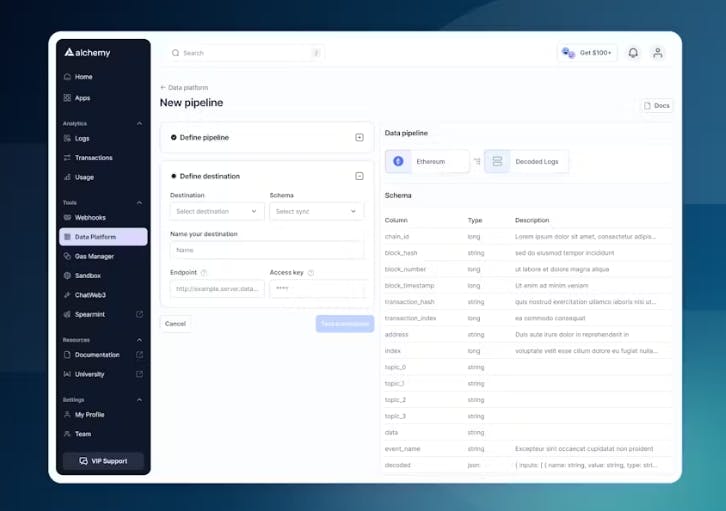Collapse the Tools section

point(139,203)
